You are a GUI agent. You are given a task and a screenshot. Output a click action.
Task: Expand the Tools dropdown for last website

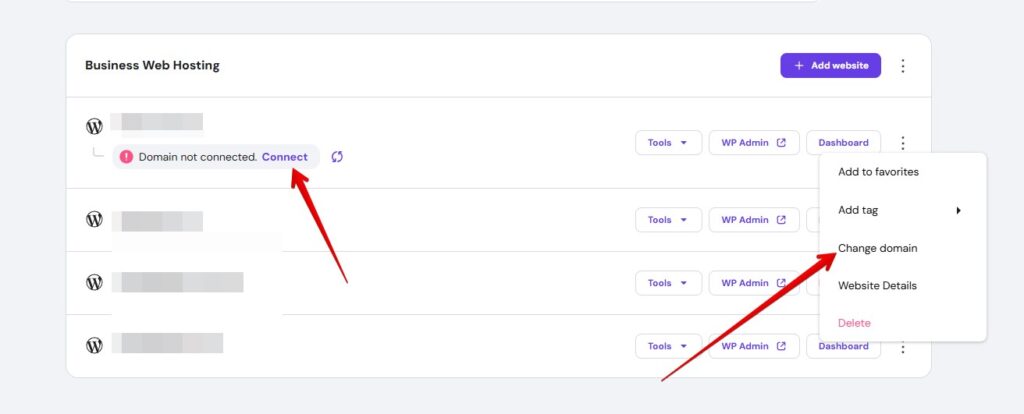[x=668, y=346]
